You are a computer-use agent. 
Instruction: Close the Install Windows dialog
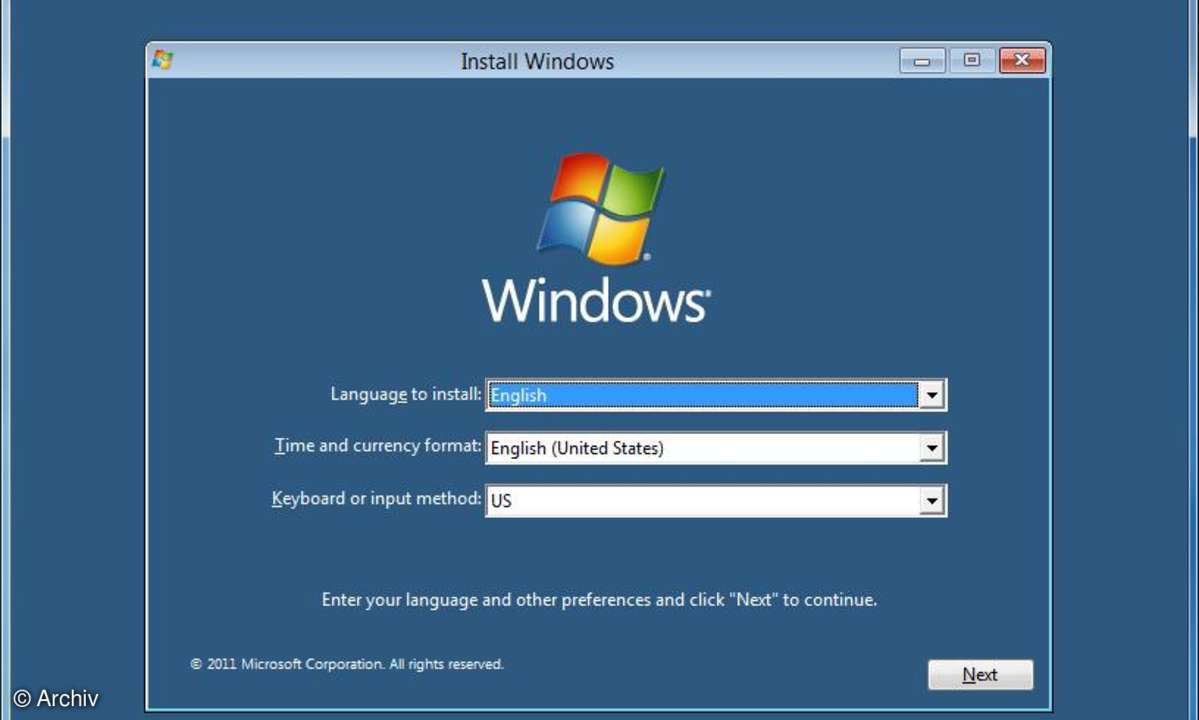tap(1022, 60)
